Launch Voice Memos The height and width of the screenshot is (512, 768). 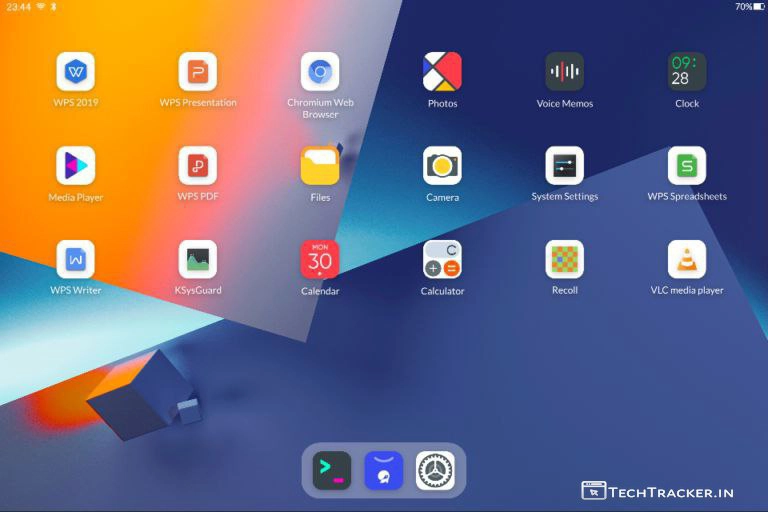coord(564,72)
